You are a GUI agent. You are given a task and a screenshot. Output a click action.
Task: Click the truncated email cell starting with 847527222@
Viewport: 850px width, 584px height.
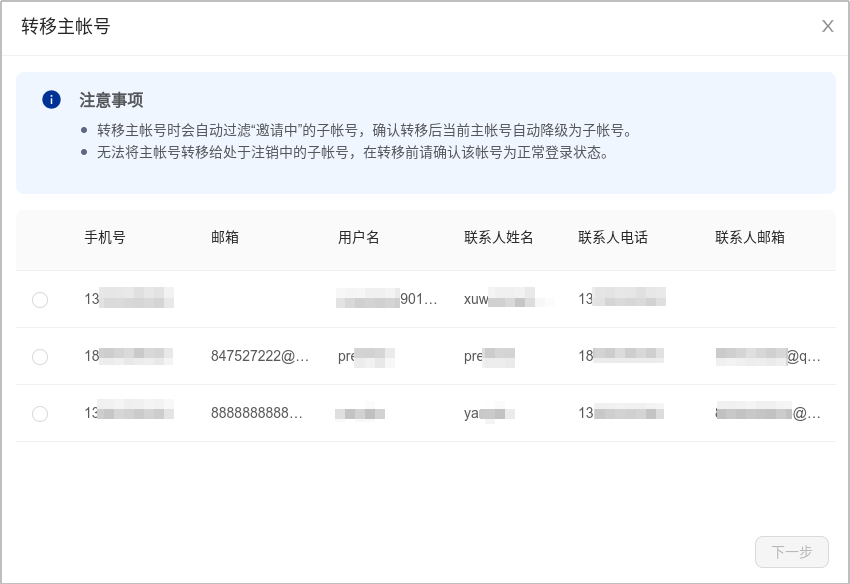(x=260, y=356)
